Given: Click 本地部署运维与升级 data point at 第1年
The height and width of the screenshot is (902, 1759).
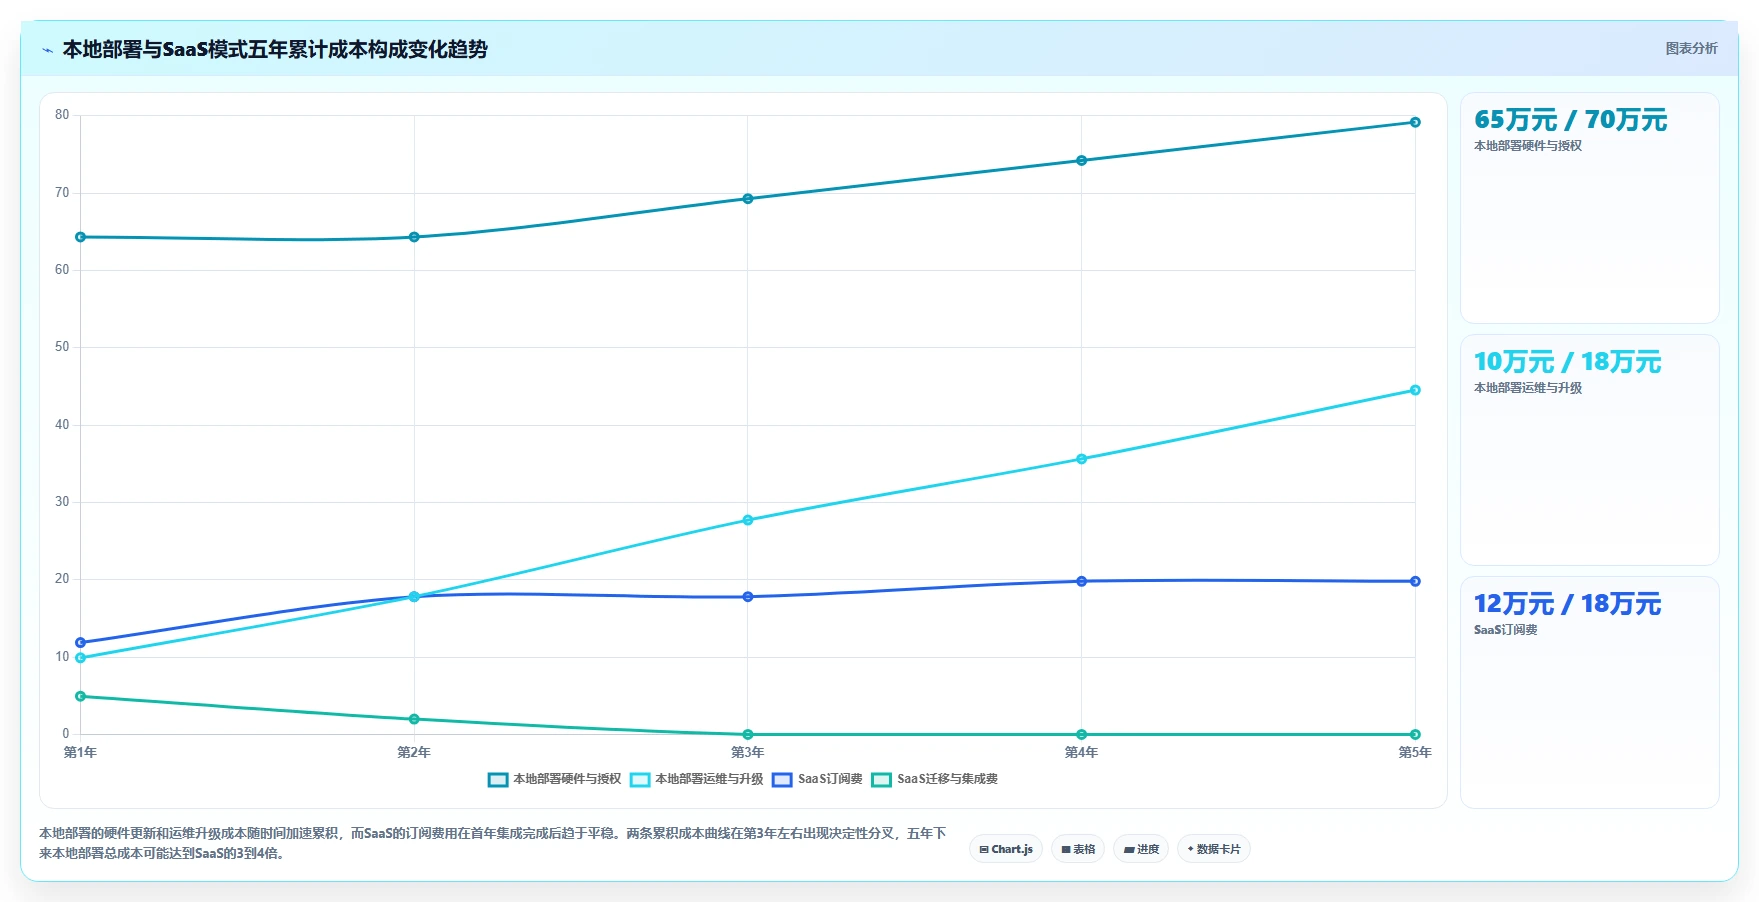Looking at the screenshot, I should coord(80,658).
